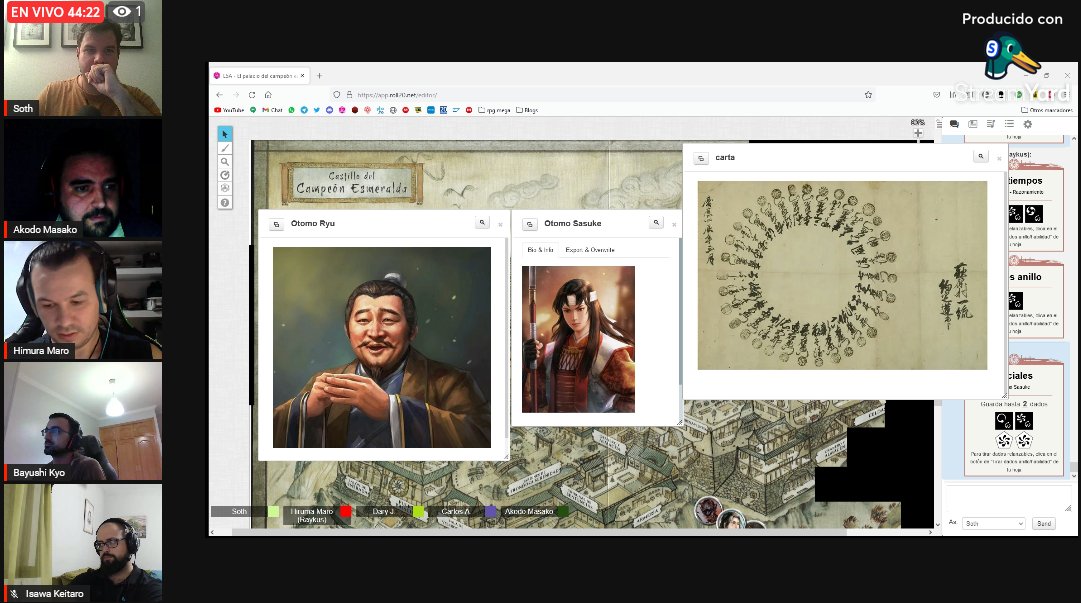Pop out the carta handout window
Screen dimensions: 1081x603
[700, 158]
